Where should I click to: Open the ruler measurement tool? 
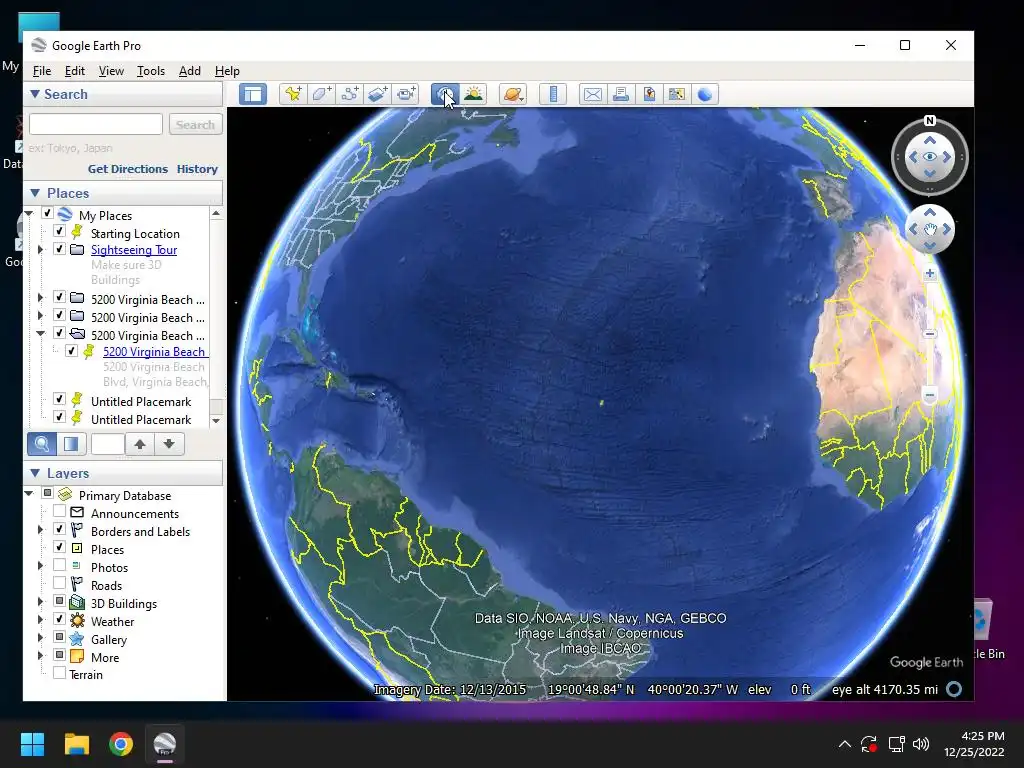(x=553, y=94)
